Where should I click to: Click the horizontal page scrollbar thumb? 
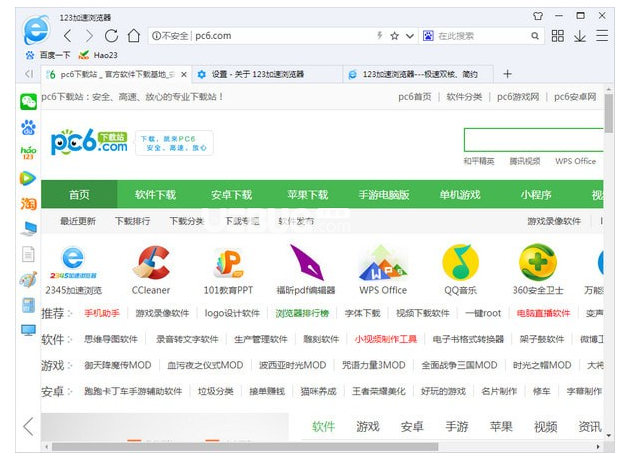[x=245, y=447]
